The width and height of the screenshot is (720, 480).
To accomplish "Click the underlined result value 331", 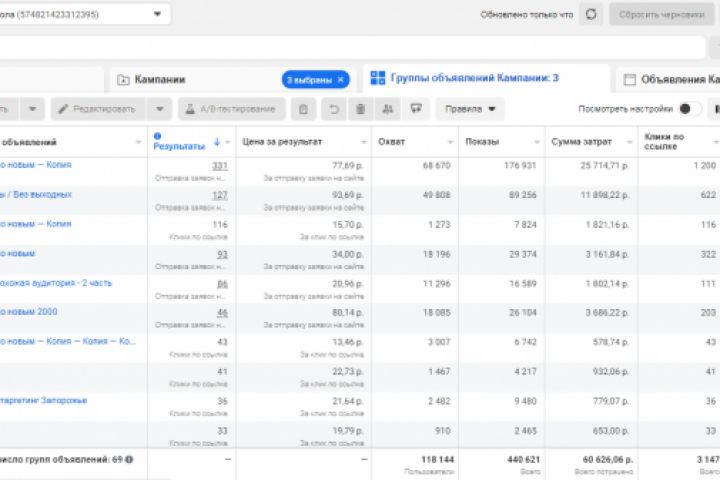I will 219,166.
